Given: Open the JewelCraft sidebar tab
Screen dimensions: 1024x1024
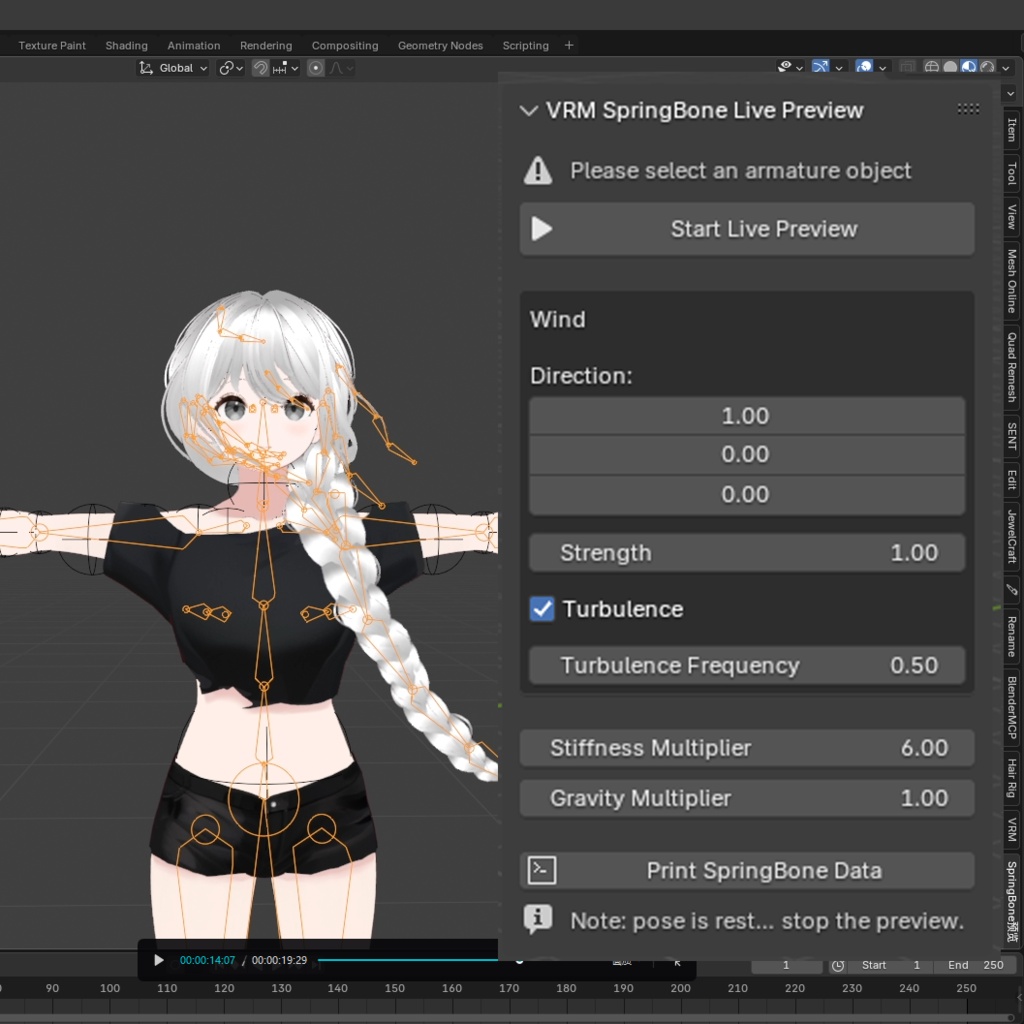Looking at the screenshot, I should 1012,536.
